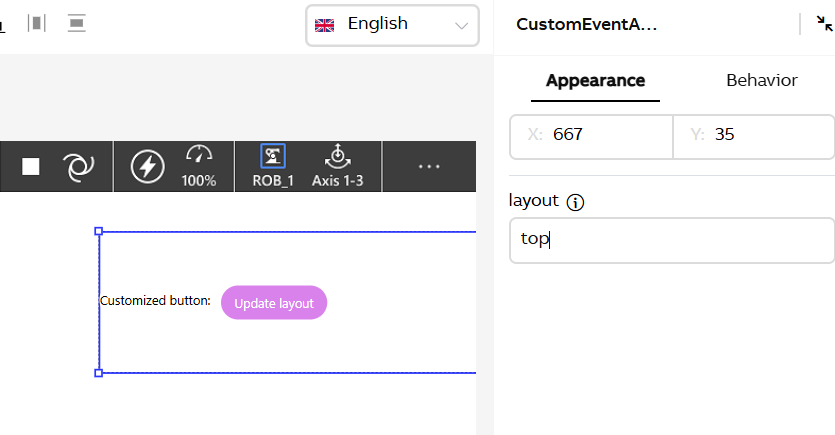Switch to the Behavior tab
Image resolution: width=835 pixels, height=435 pixels.
(x=762, y=80)
